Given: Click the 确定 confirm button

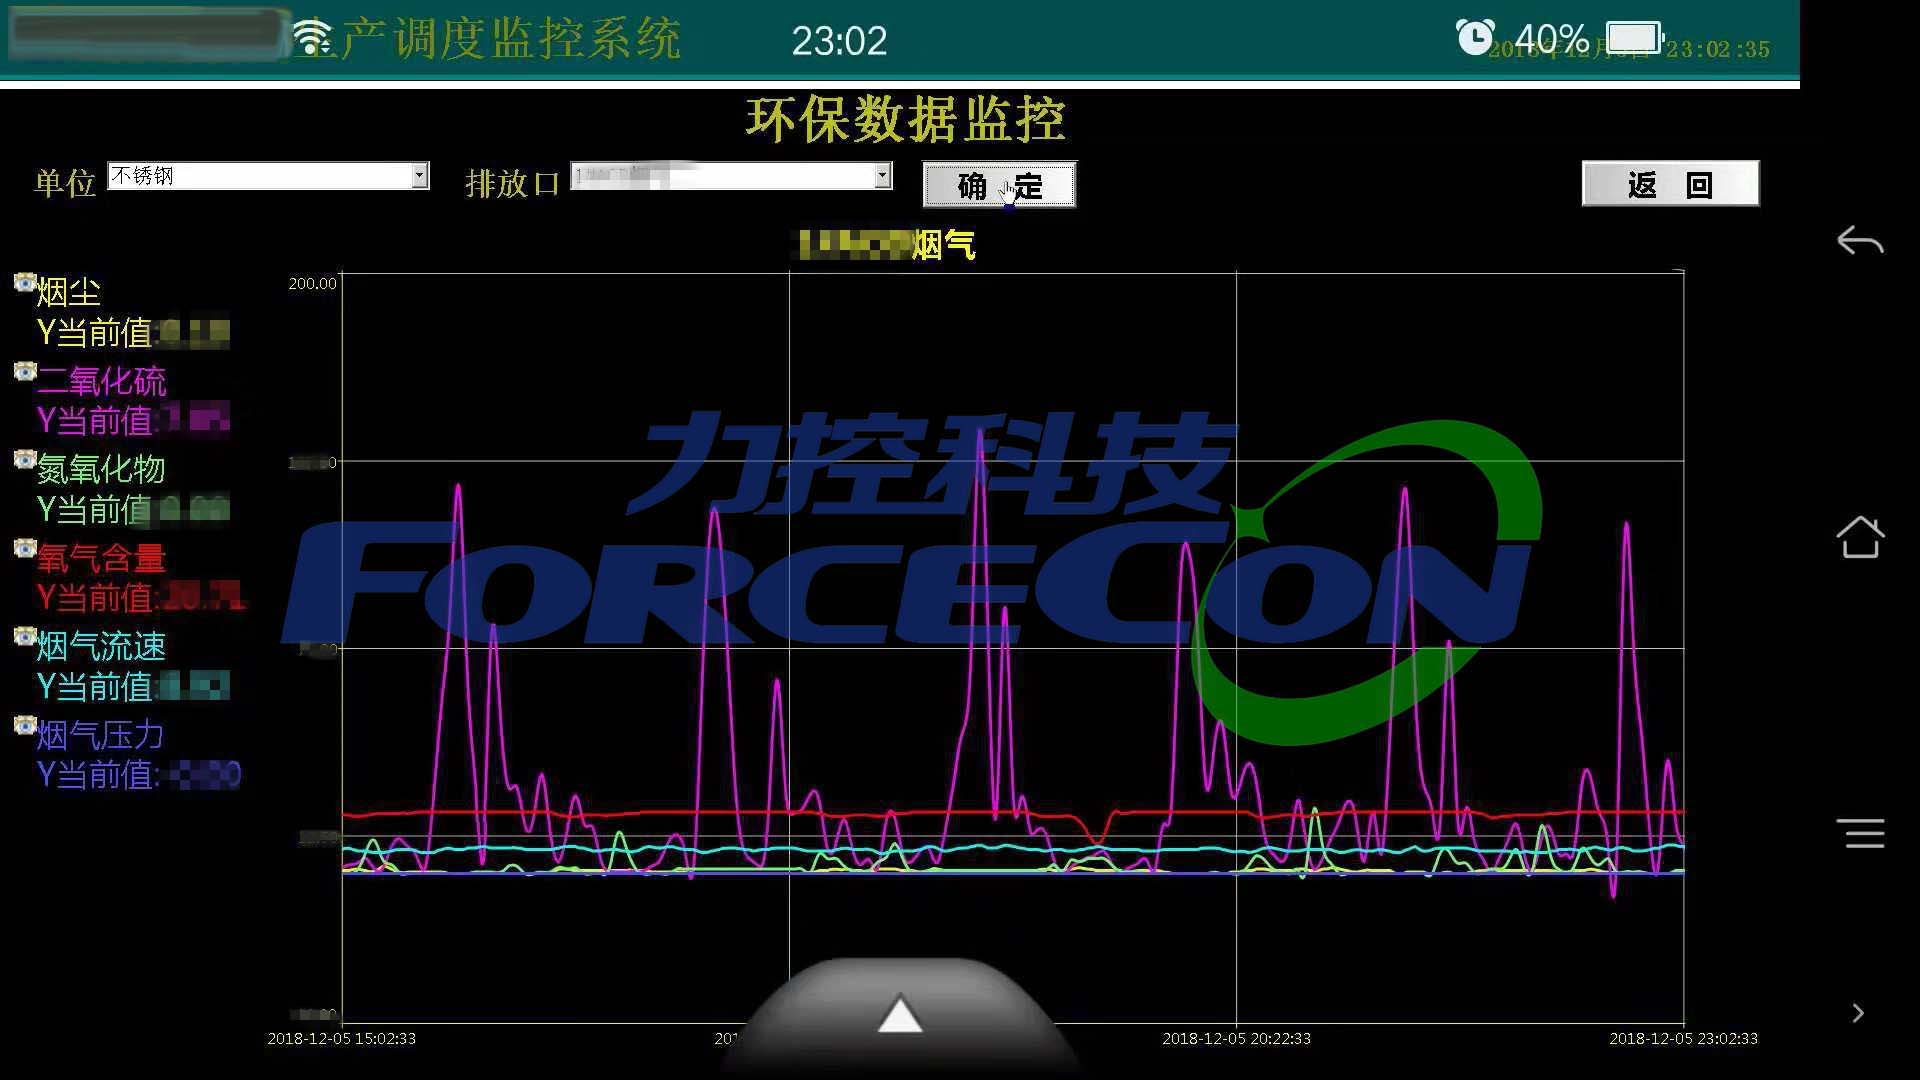Looking at the screenshot, I should tap(999, 185).
